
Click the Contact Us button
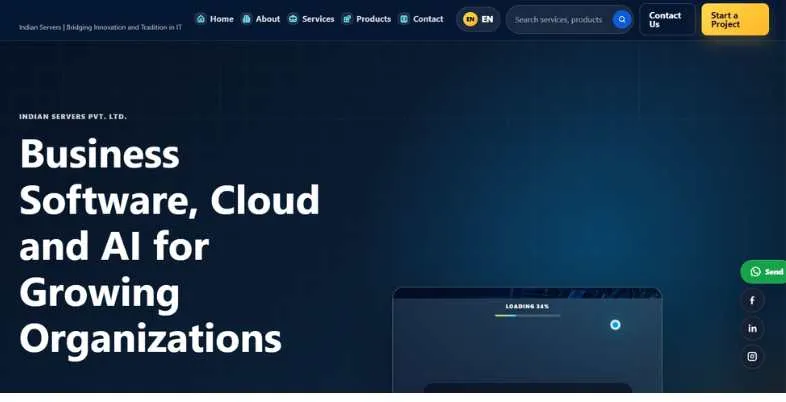(667, 20)
